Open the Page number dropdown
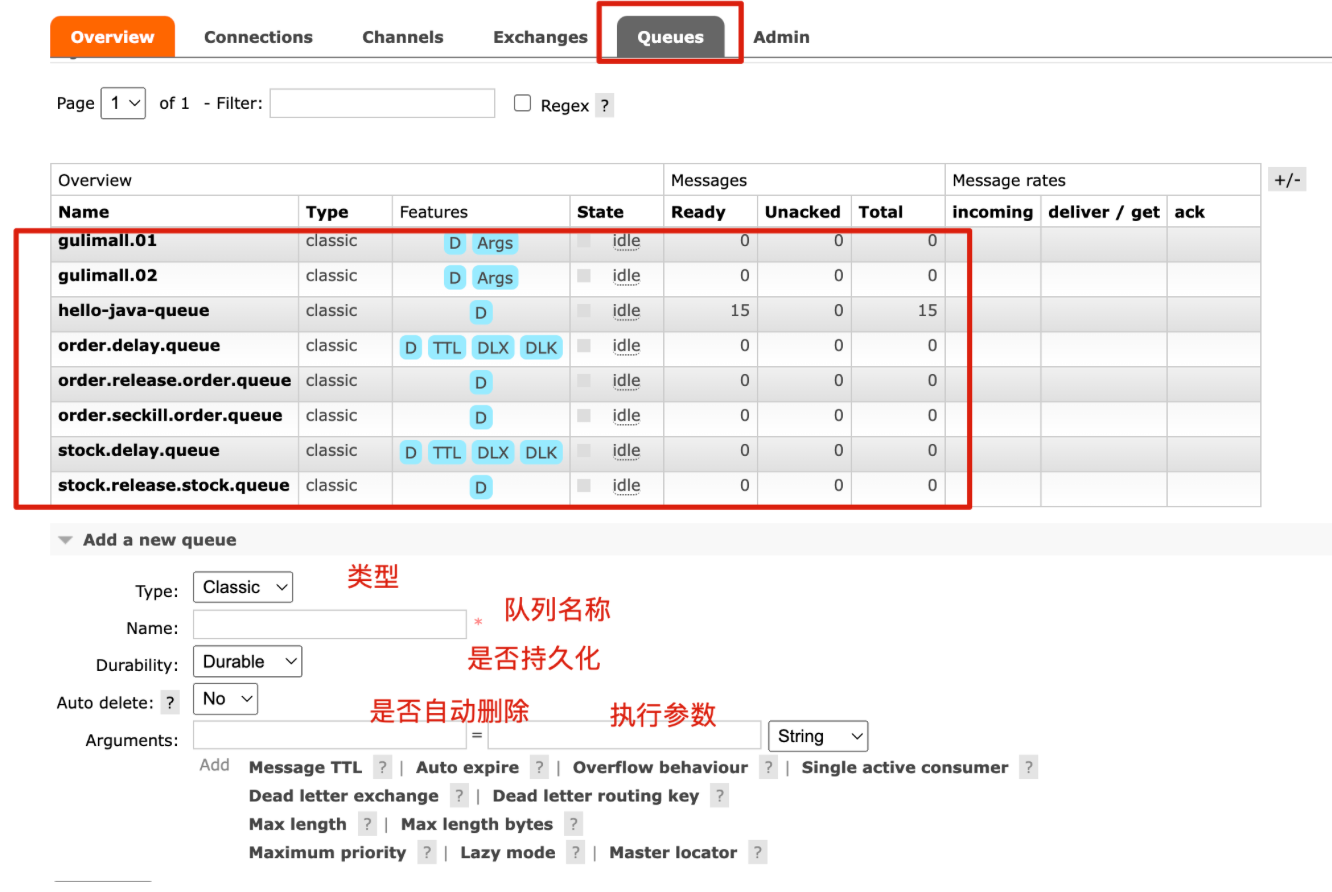 [x=123, y=103]
